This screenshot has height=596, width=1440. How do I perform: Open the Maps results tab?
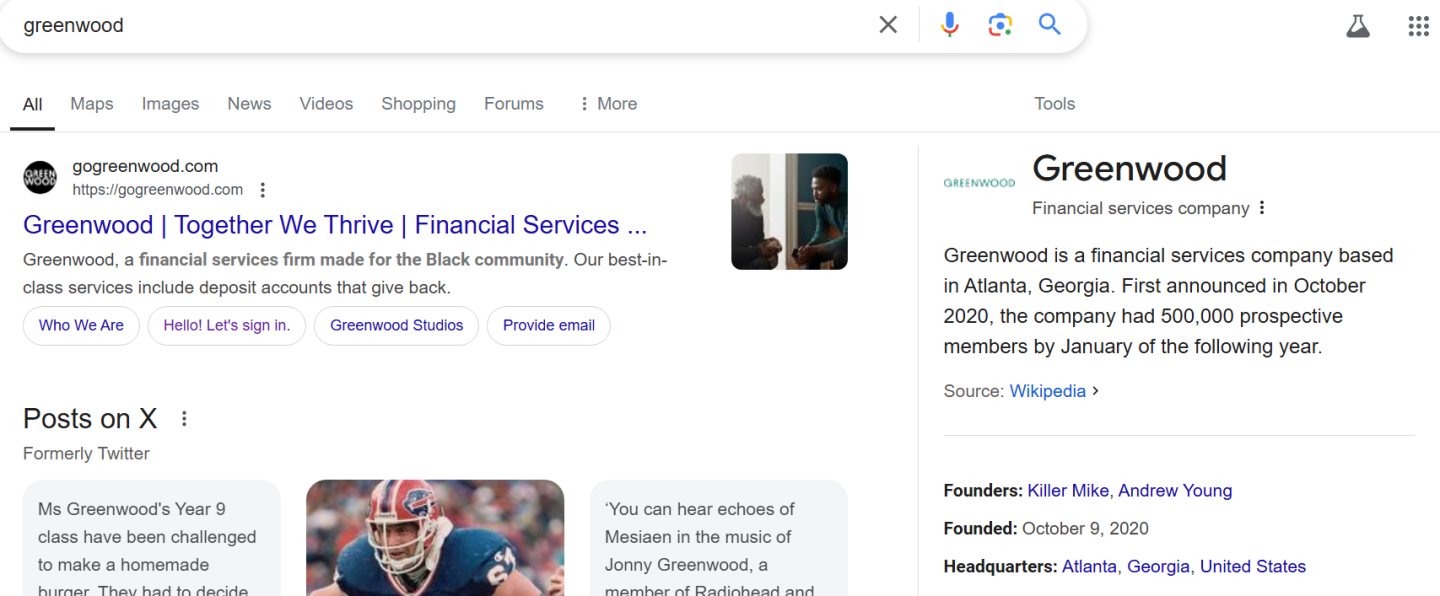[92, 104]
